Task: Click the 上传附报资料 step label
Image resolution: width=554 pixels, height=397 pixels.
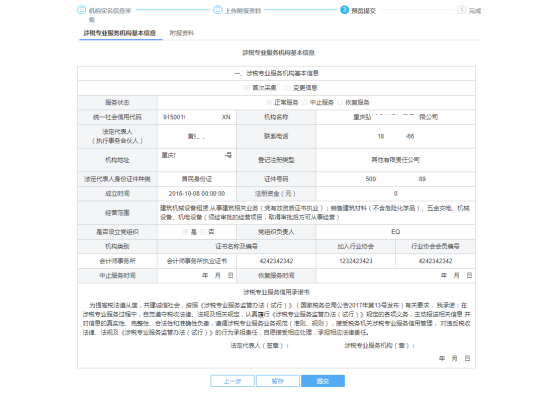Action: (x=243, y=11)
